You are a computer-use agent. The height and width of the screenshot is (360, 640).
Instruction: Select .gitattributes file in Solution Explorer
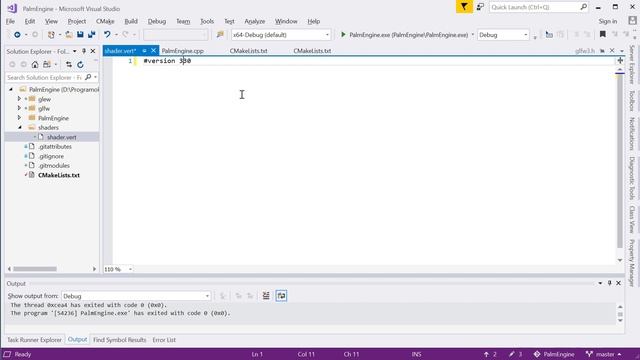[55, 146]
